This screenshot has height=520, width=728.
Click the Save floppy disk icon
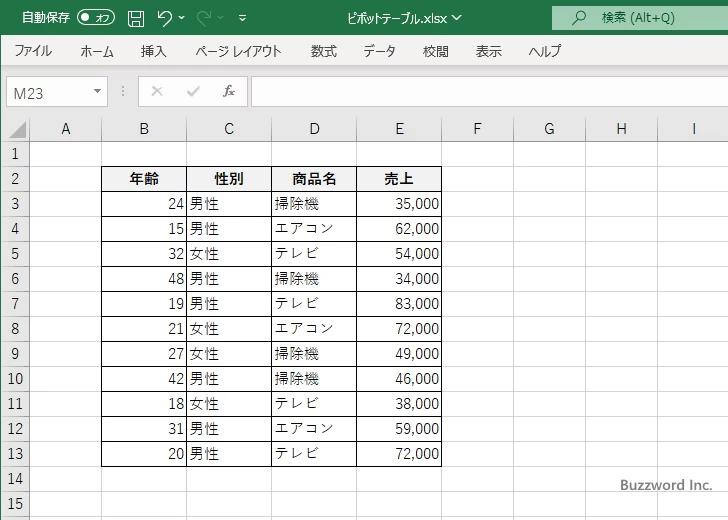(136, 18)
